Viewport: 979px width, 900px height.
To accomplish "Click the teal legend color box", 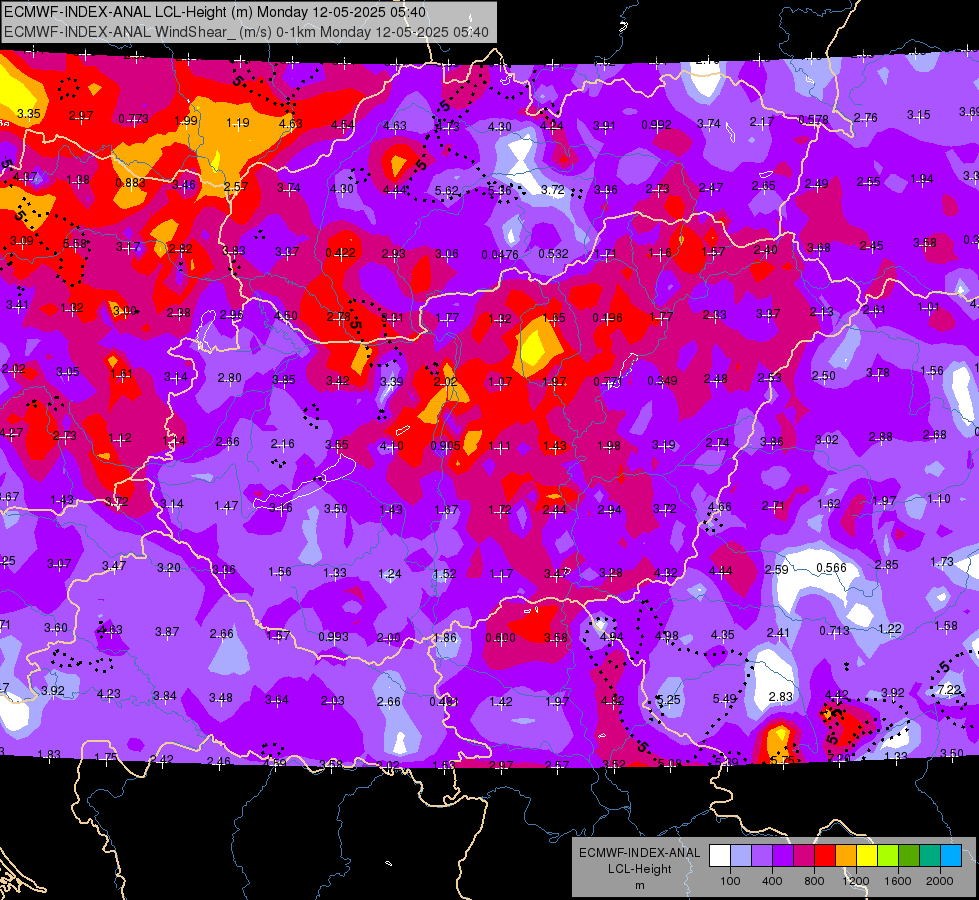I will point(930,855).
